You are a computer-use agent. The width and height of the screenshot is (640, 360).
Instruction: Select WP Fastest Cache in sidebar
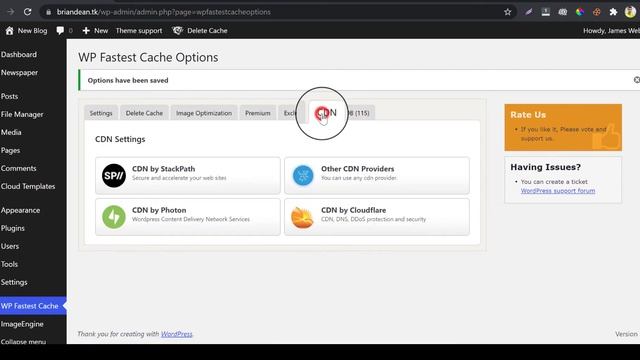pyautogui.click(x=33, y=306)
